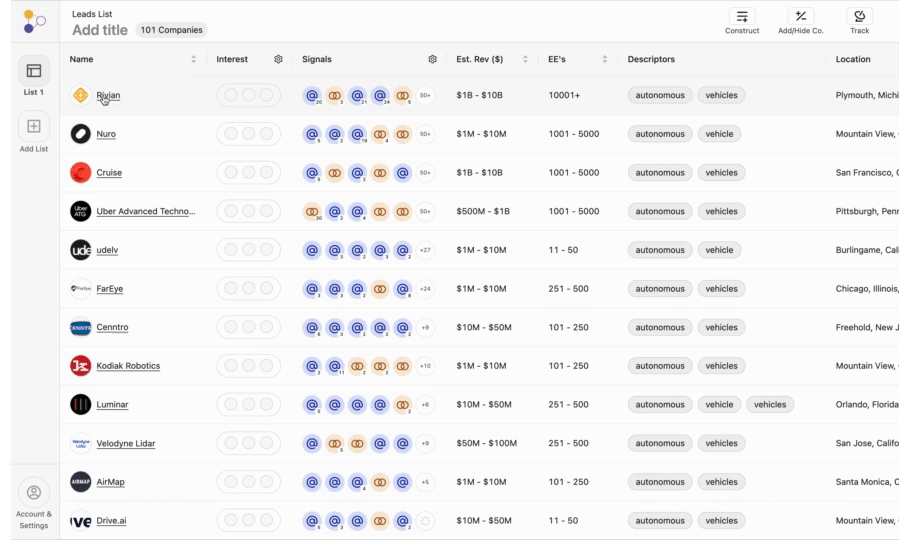Click the +10 badge for Kodiak Robotics
Screen dimensions: 910x540
click(x=425, y=366)
